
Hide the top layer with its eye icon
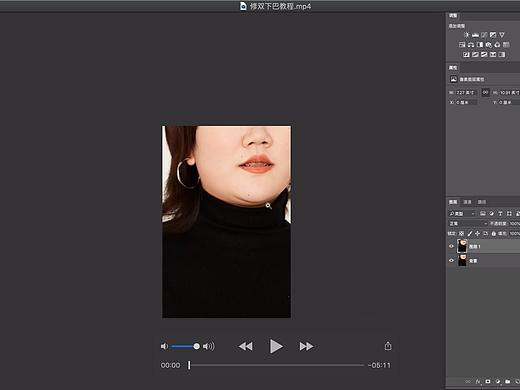click(451, 246)
